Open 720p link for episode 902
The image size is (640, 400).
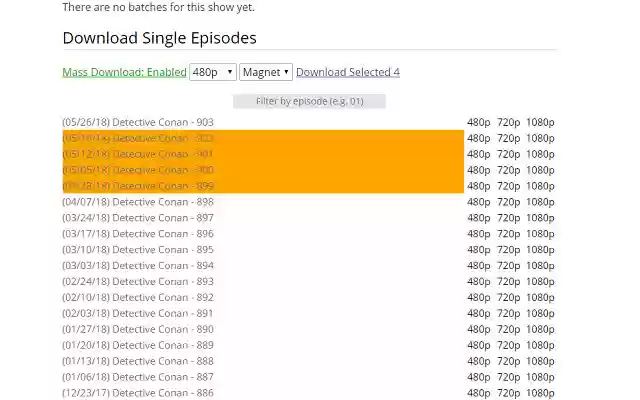click(x=508, y=138)
